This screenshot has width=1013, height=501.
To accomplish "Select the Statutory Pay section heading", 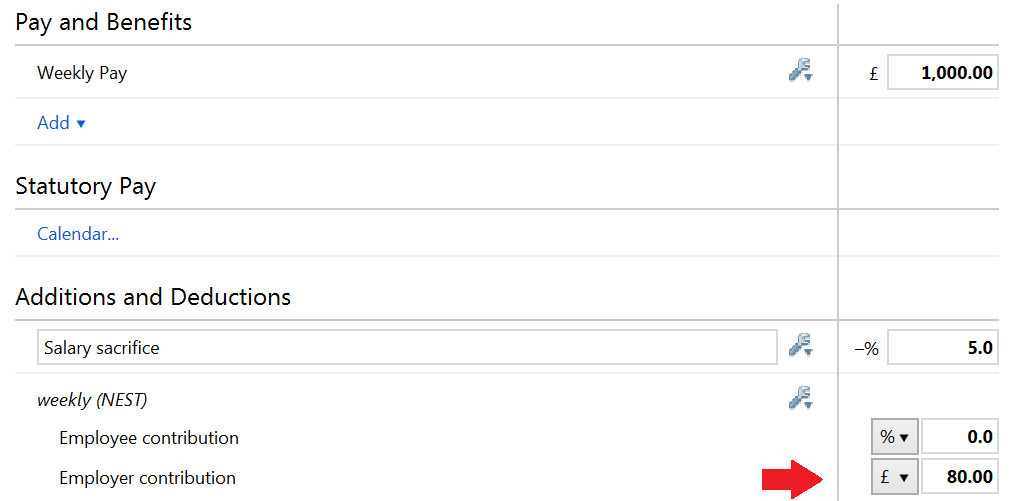I will 85,187.
